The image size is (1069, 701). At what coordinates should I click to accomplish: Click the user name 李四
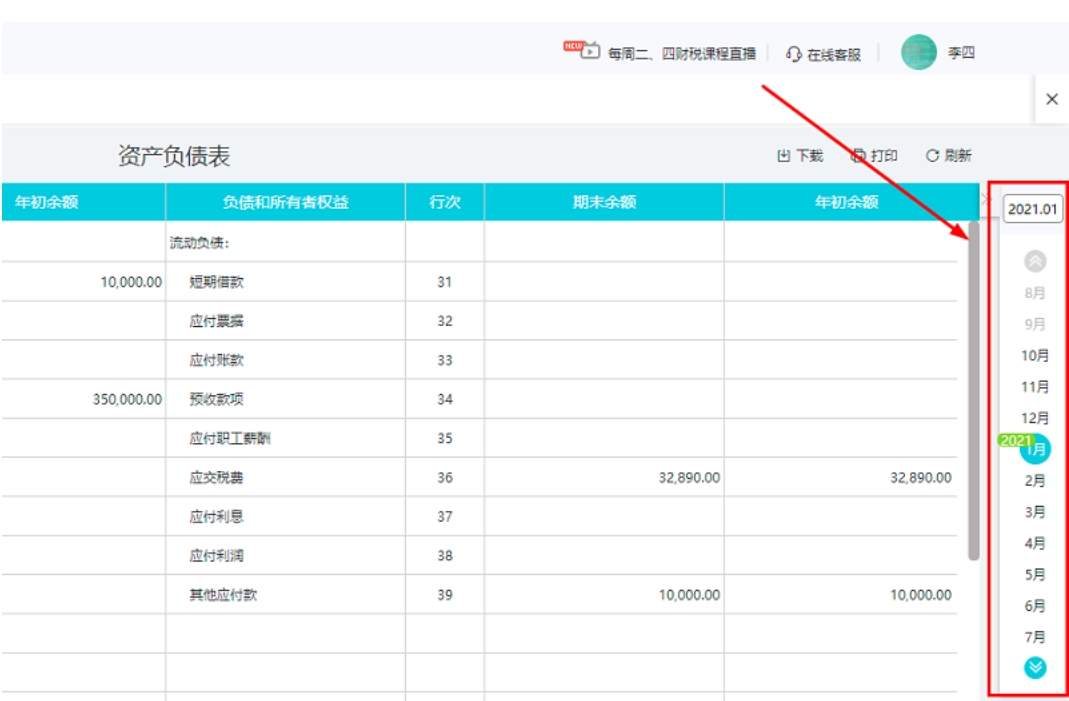tap(961, 53)
